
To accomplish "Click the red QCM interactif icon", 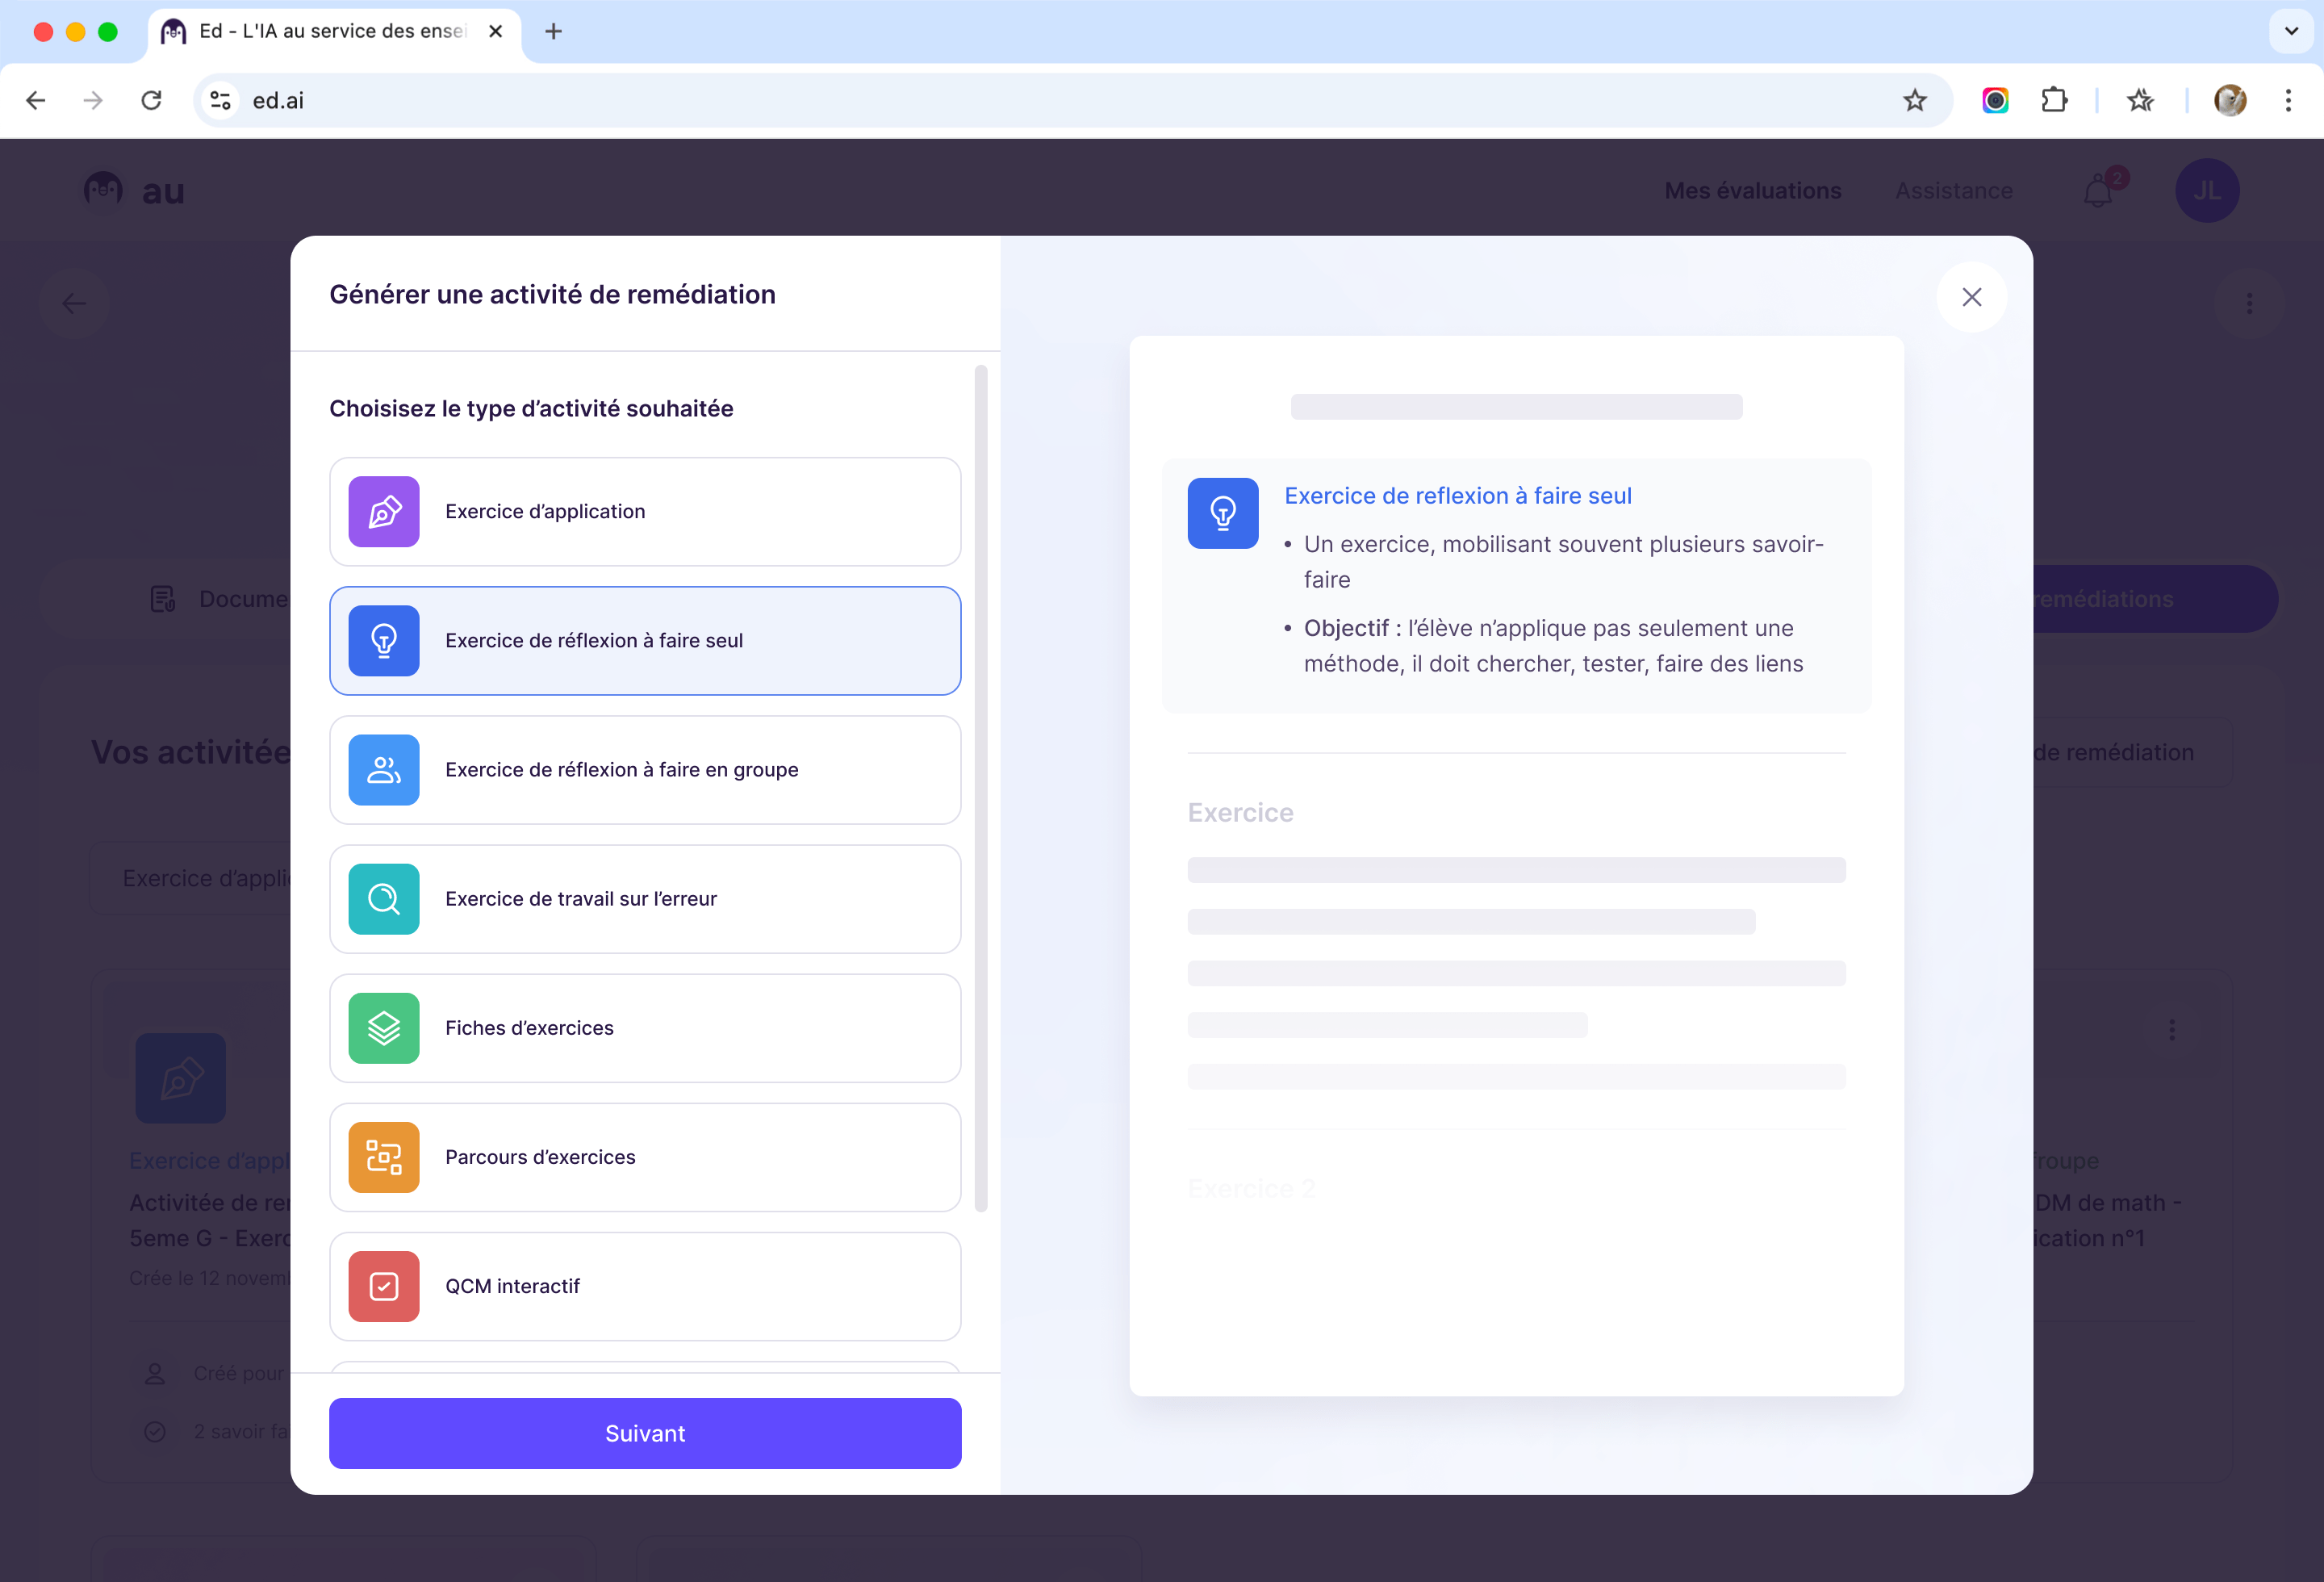I will coord(383,1286).
